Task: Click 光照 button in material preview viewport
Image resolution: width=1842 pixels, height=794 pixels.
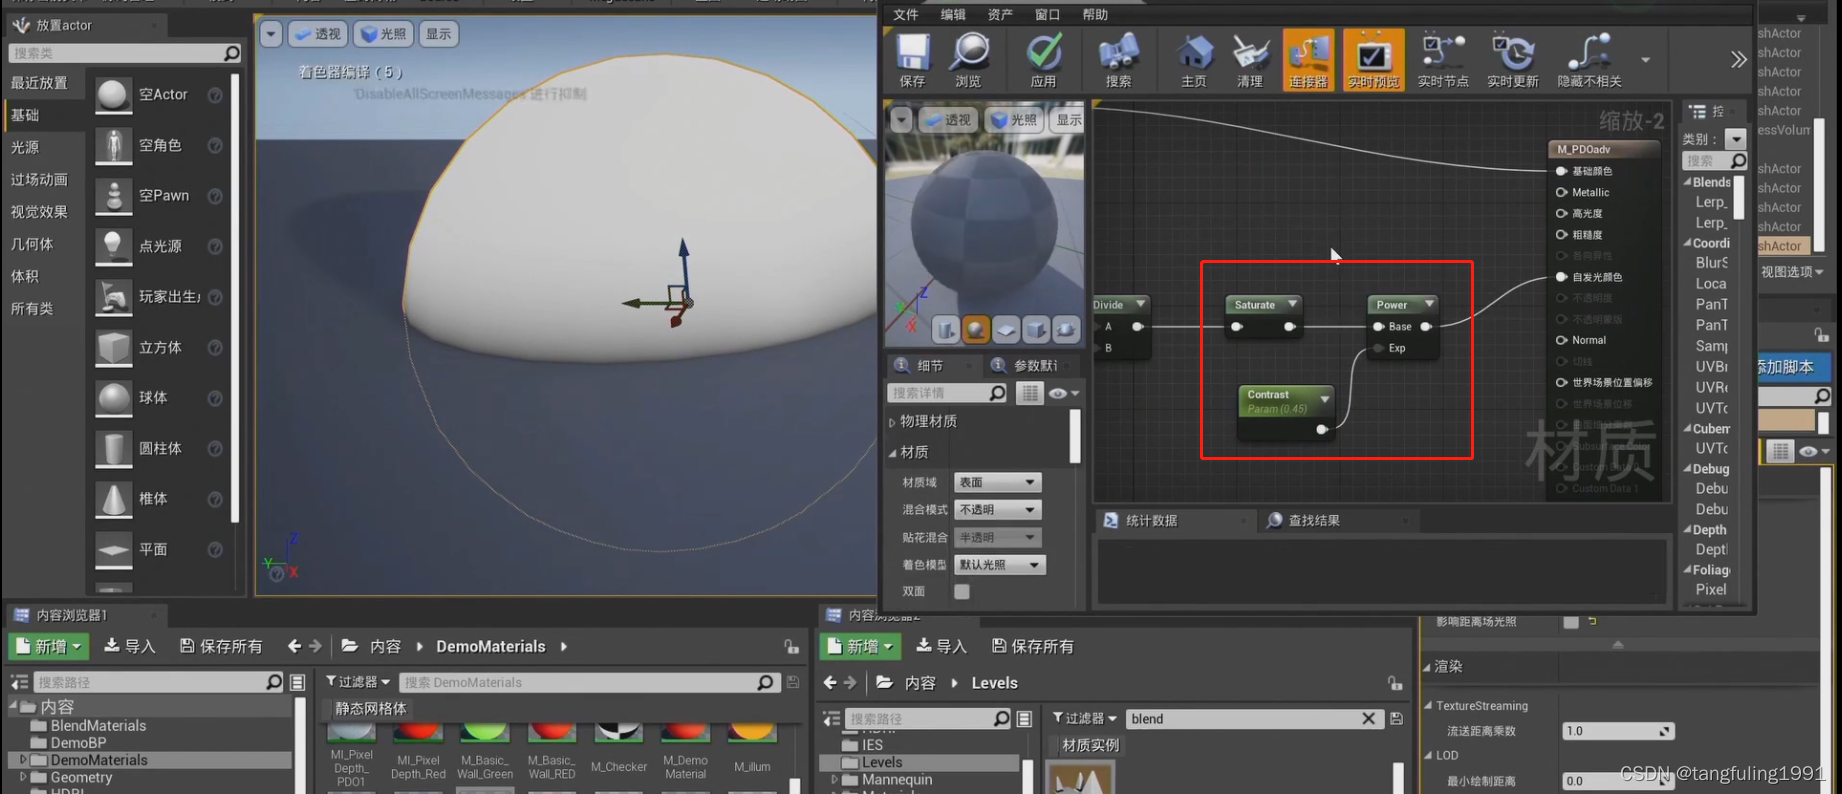Action: tap(1015, 120)
